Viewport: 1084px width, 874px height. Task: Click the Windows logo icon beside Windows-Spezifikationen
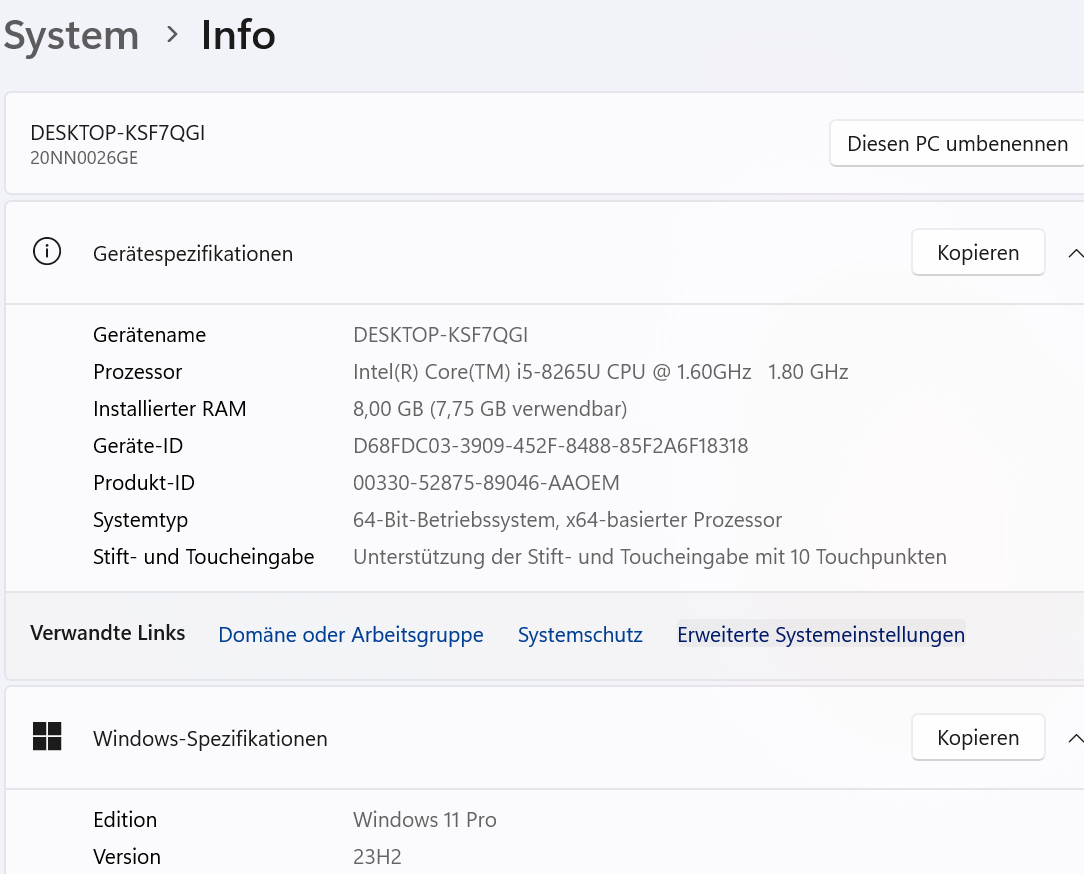coord(47,736)
